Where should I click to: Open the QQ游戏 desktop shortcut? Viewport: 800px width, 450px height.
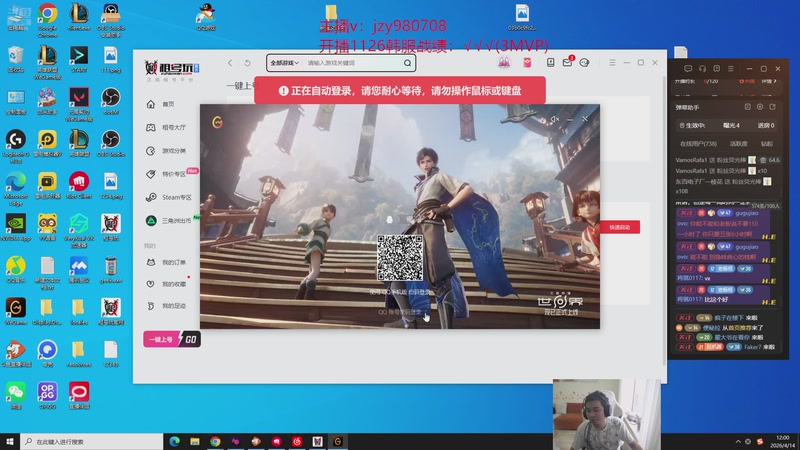[206, 17]
